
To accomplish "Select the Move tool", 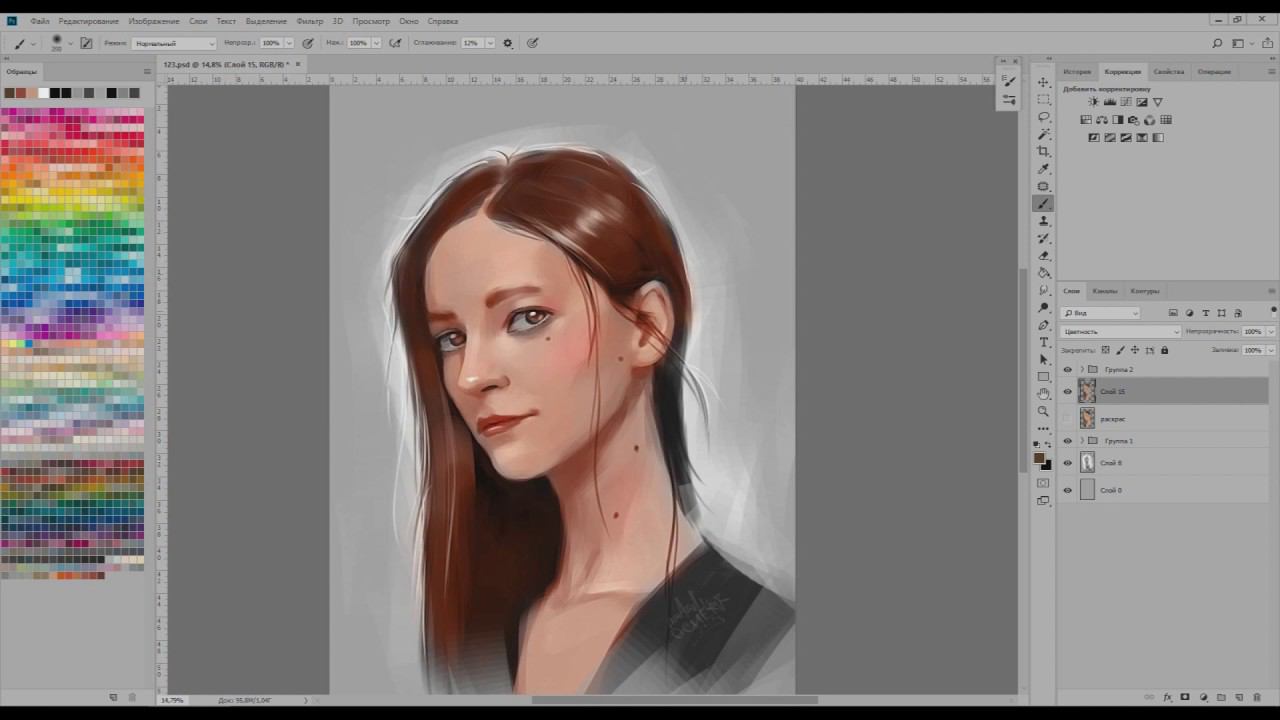I will click(x=1043, y=82).
